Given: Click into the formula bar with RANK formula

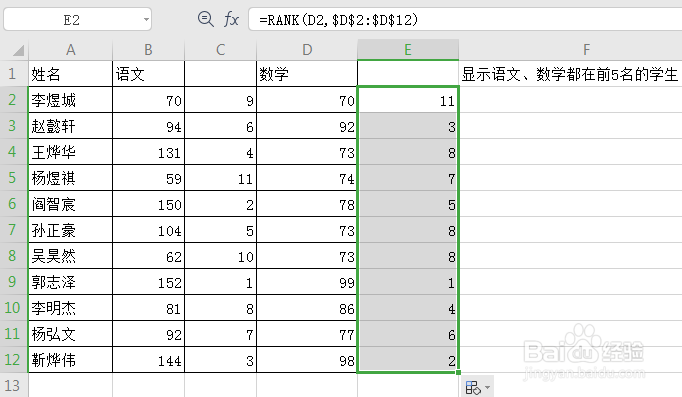Looking at the screenshot, I should (x=465, y=20).
